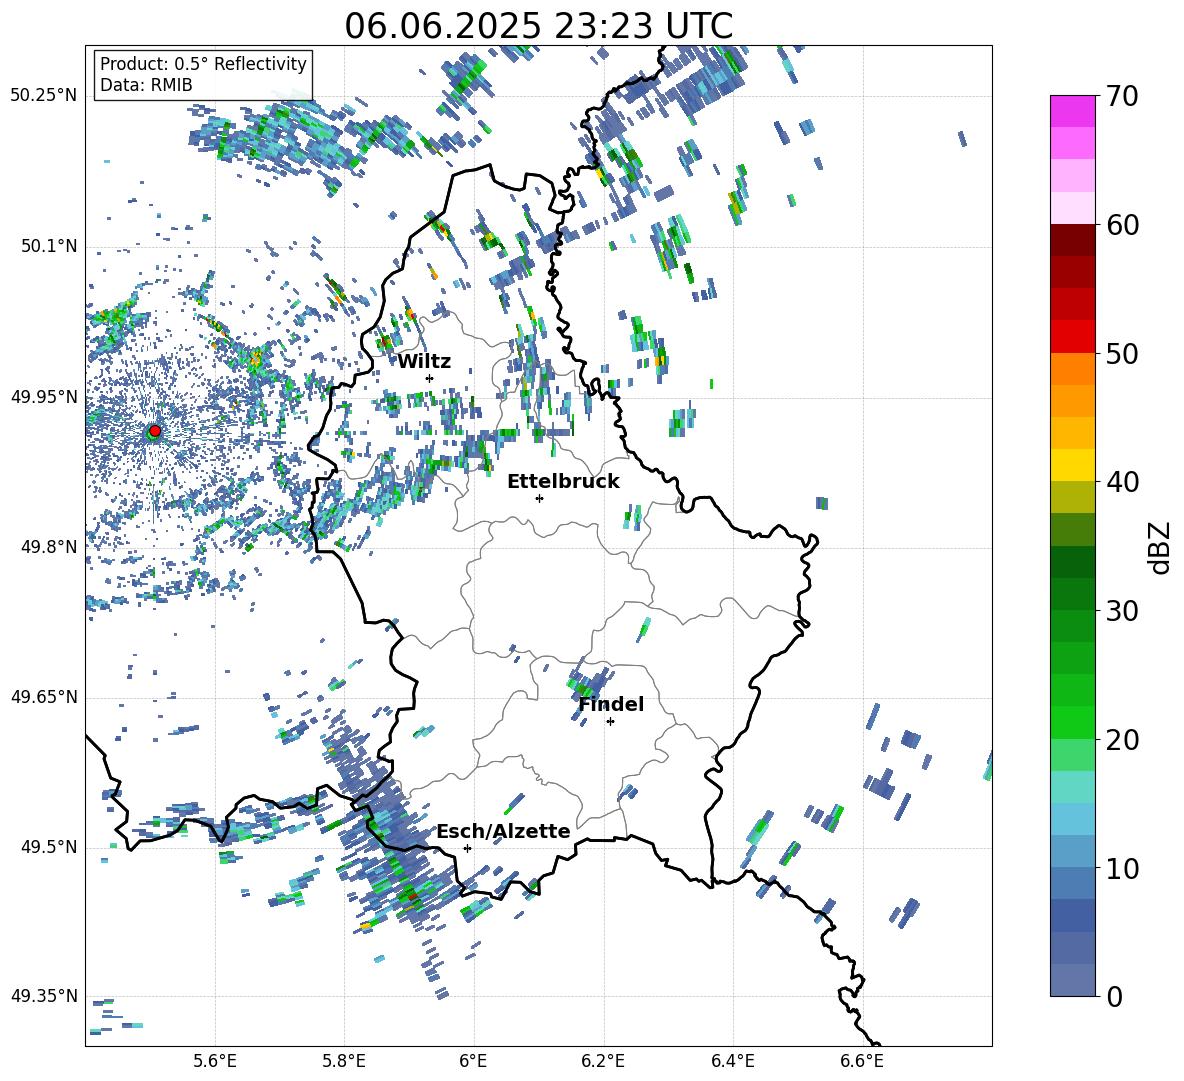Image resolution: width=1184 pixels, height=1081 pixels.
Task: Click the 49.35°N latitude label
Action: [44, 996]
